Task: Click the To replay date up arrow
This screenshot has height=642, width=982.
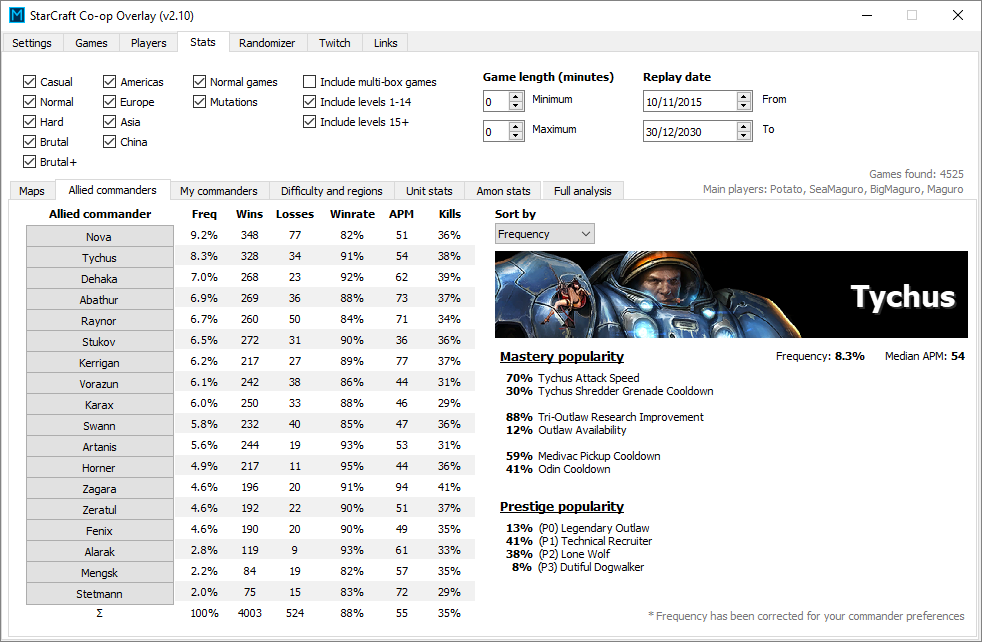Action: pyautogui.click(x=744, y=127)
